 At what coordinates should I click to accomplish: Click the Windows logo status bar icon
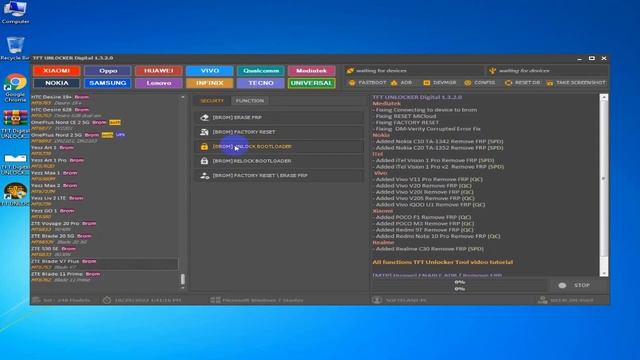[215, 300]
